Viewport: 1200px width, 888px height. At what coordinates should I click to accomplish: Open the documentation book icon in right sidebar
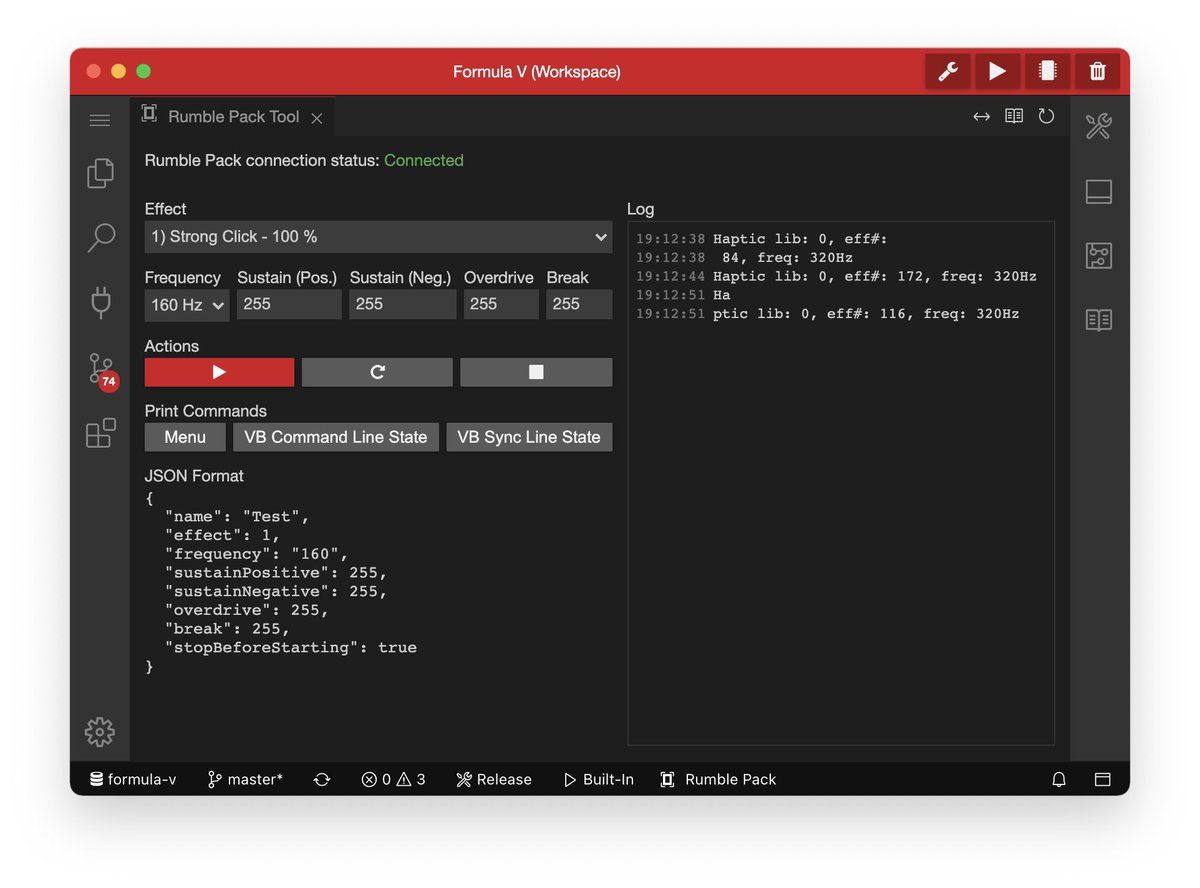pos(1098,320)
